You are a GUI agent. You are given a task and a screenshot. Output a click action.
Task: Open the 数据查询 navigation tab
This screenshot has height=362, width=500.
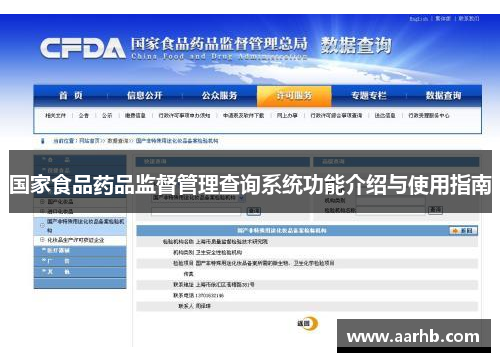pos(443,96)
